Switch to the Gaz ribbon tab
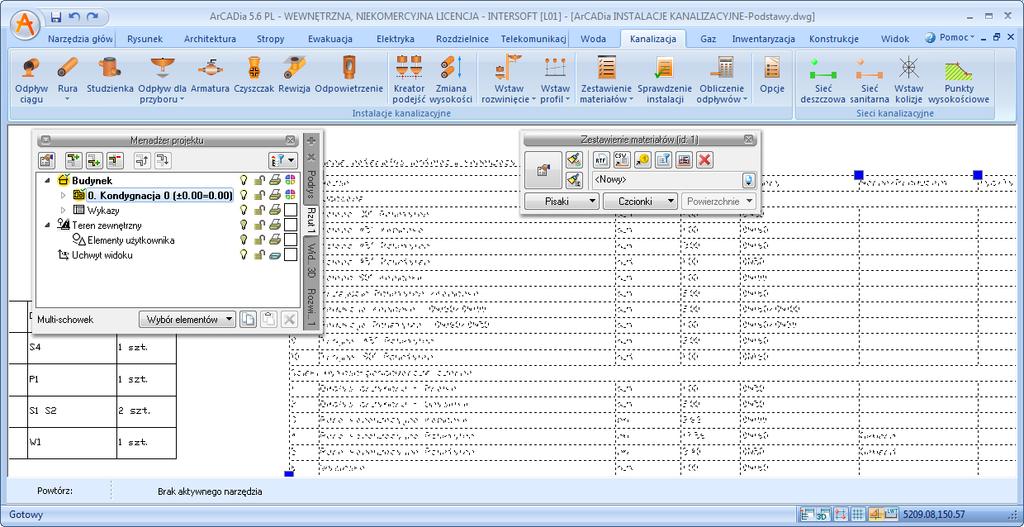Viewport: 1024px width, 527px height. tap(708, 39)
